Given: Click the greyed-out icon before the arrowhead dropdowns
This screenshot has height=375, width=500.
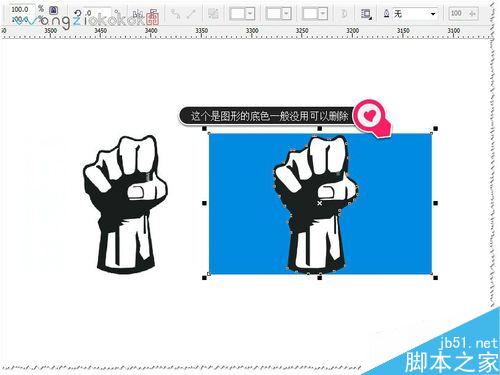Looking at the screenshot, I should pyautogui.click(x=213, y=14).
